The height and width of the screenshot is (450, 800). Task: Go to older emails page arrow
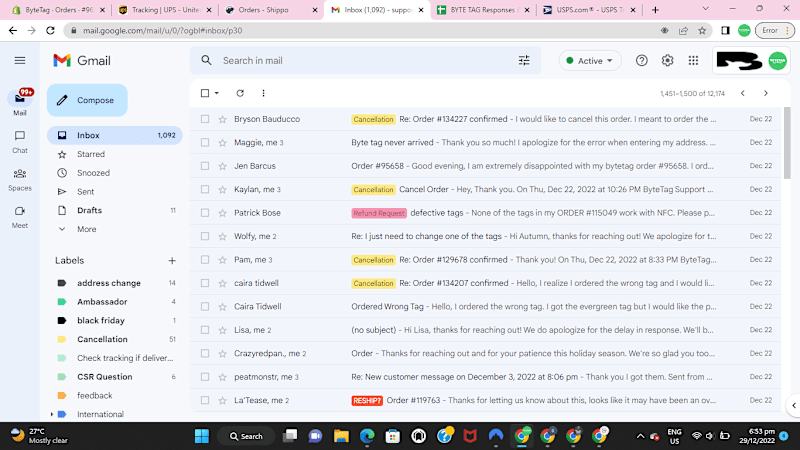[x=765, y=93]
